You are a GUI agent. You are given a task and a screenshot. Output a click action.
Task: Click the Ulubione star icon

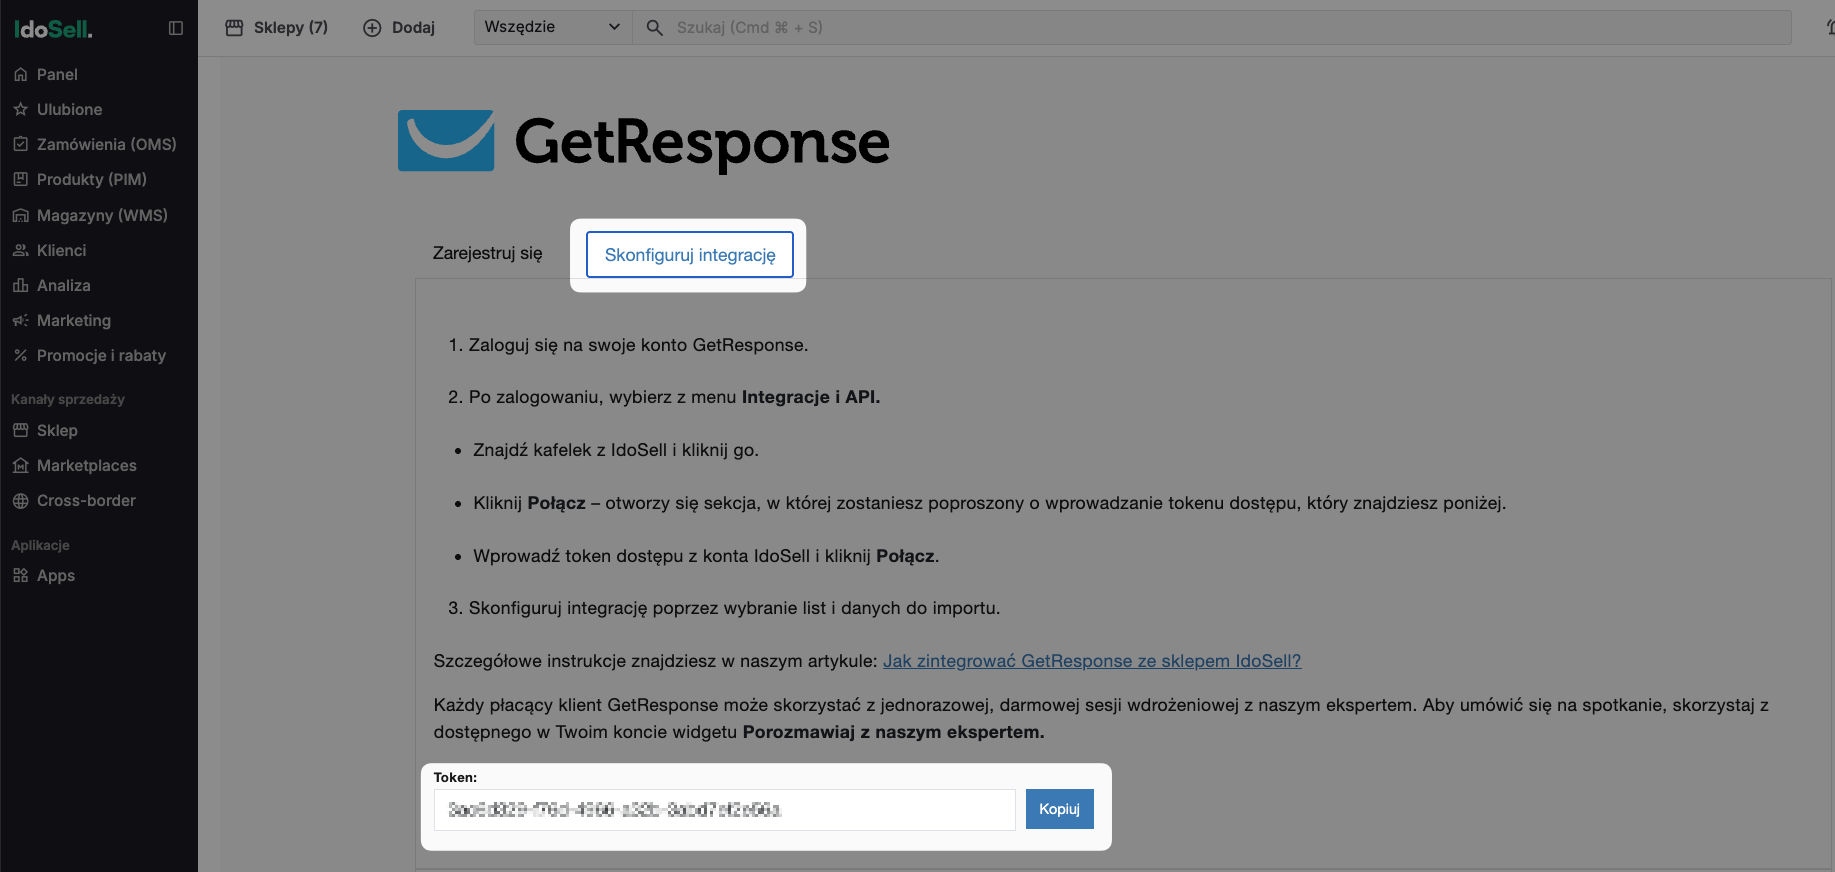[x=20, y=109]
